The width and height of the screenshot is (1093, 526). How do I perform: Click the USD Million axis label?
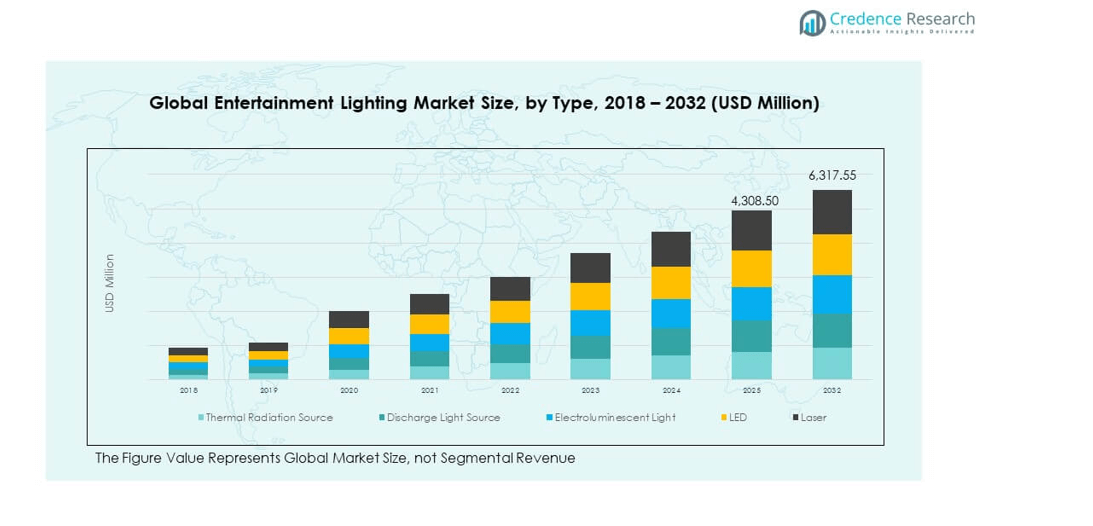tap(110, 283)
